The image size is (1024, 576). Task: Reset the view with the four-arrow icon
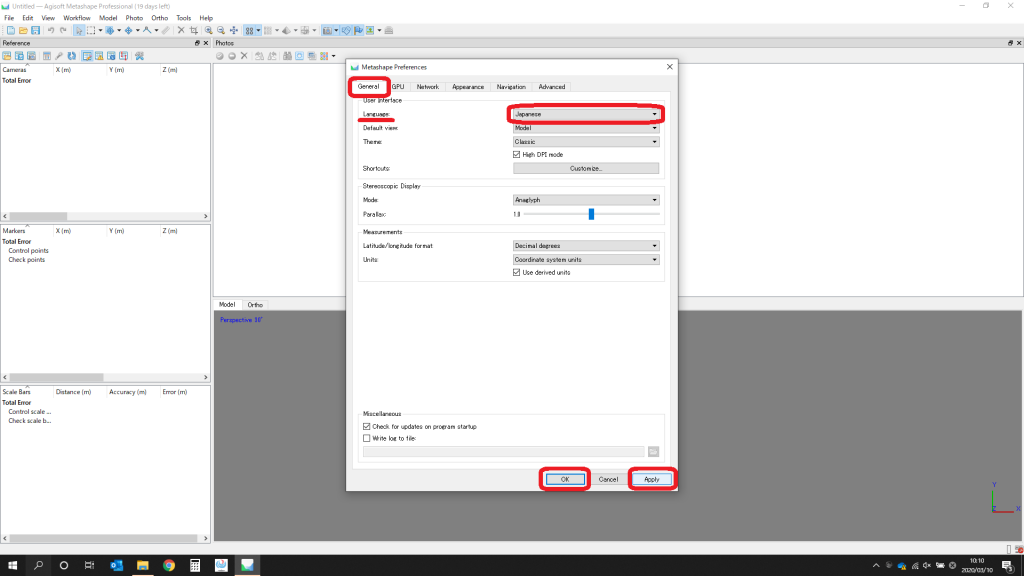(x=234, y=30)
